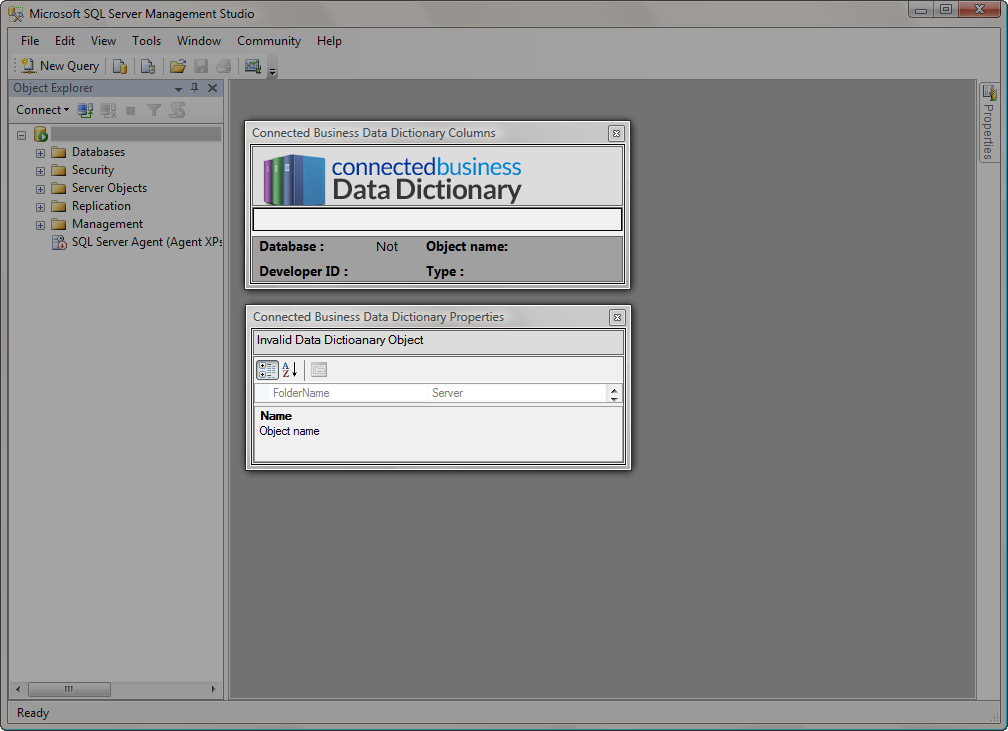
Task: Click Database Engine Query icon
Action: click(x=120, y=67)
